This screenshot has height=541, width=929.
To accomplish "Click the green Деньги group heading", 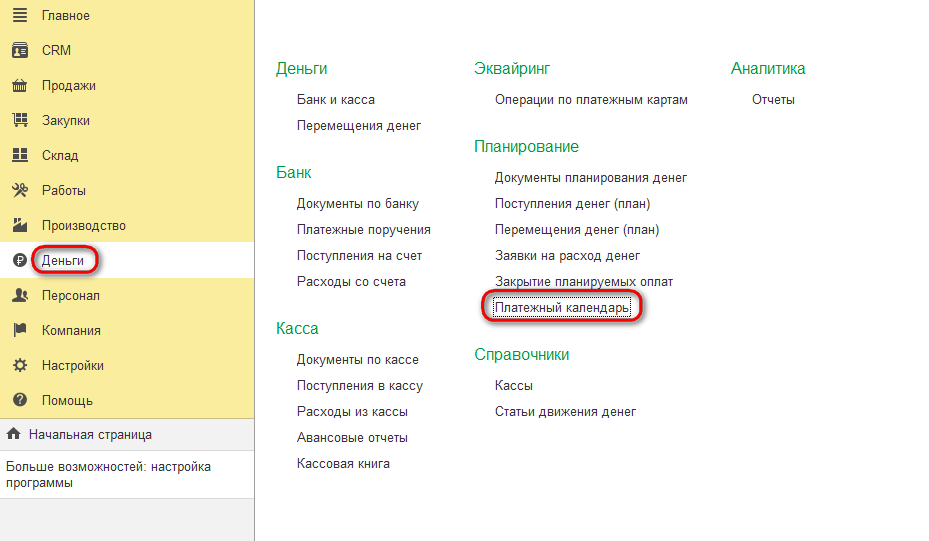I will coord(302,69).
